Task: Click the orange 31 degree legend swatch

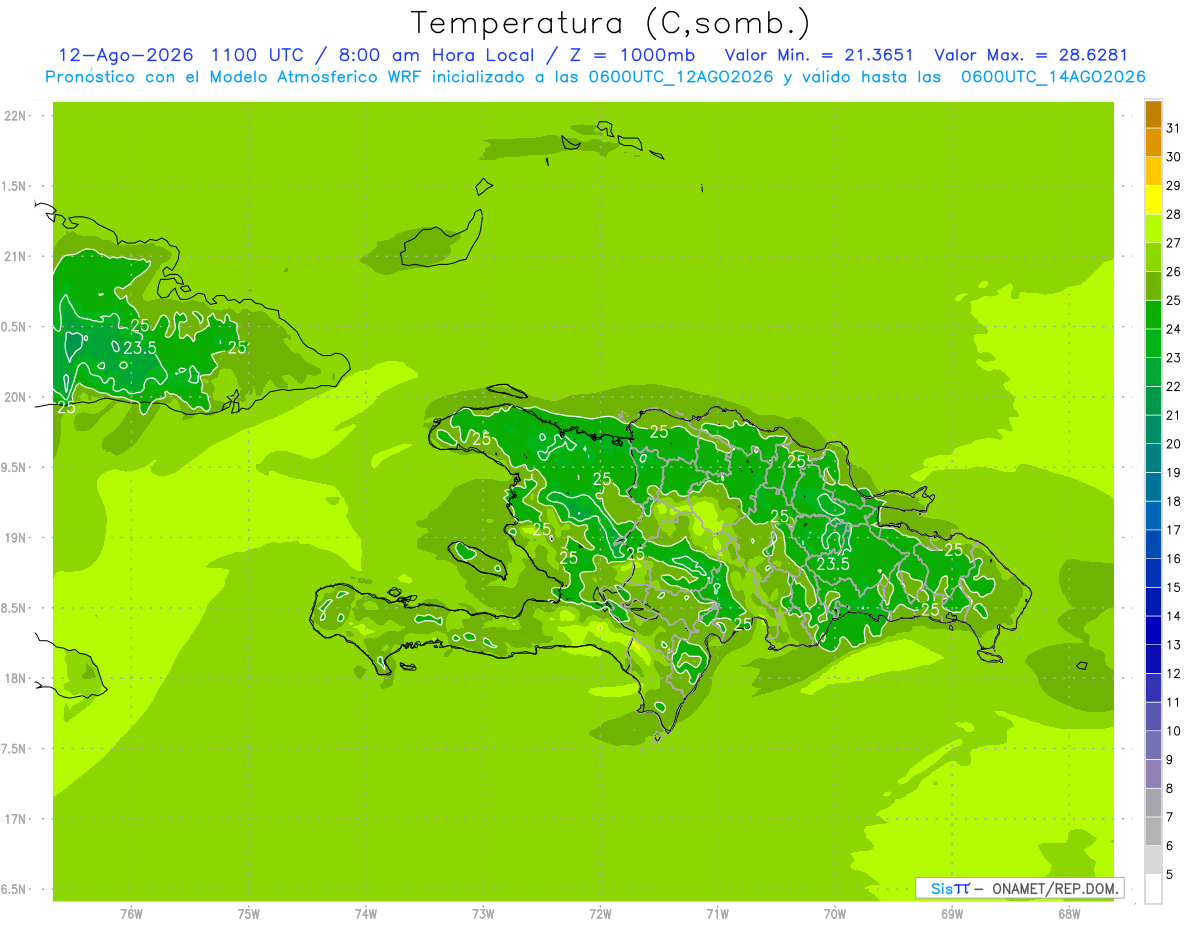Action: [1153, 115]
